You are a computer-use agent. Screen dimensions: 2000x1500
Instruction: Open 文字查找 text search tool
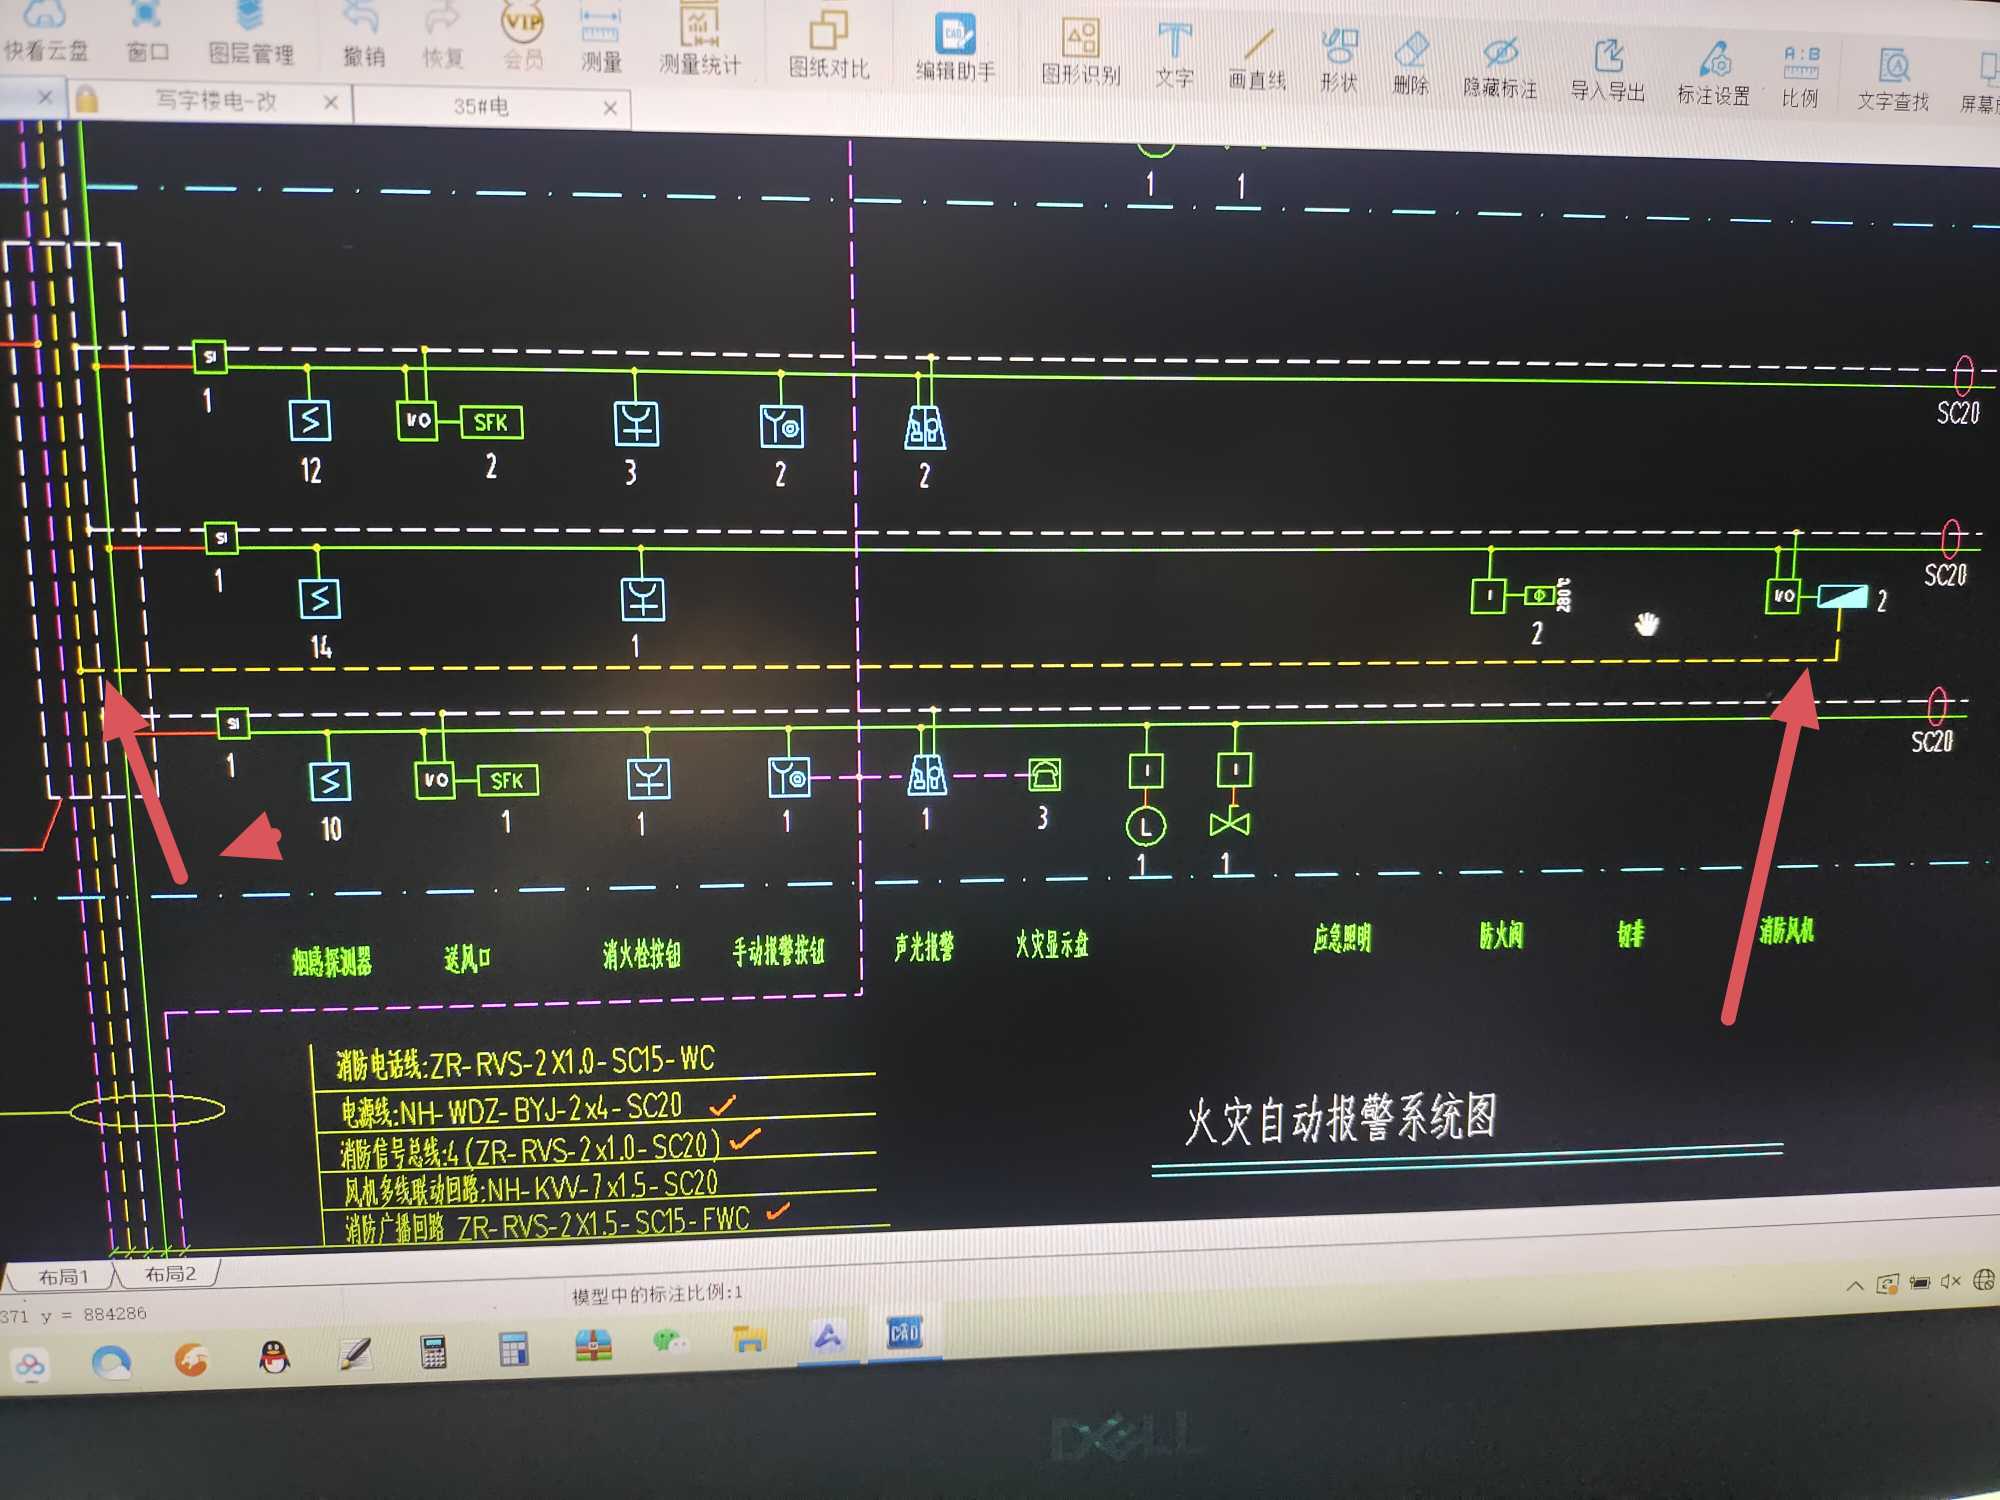pyautogui.click(x=1893, y=79)
